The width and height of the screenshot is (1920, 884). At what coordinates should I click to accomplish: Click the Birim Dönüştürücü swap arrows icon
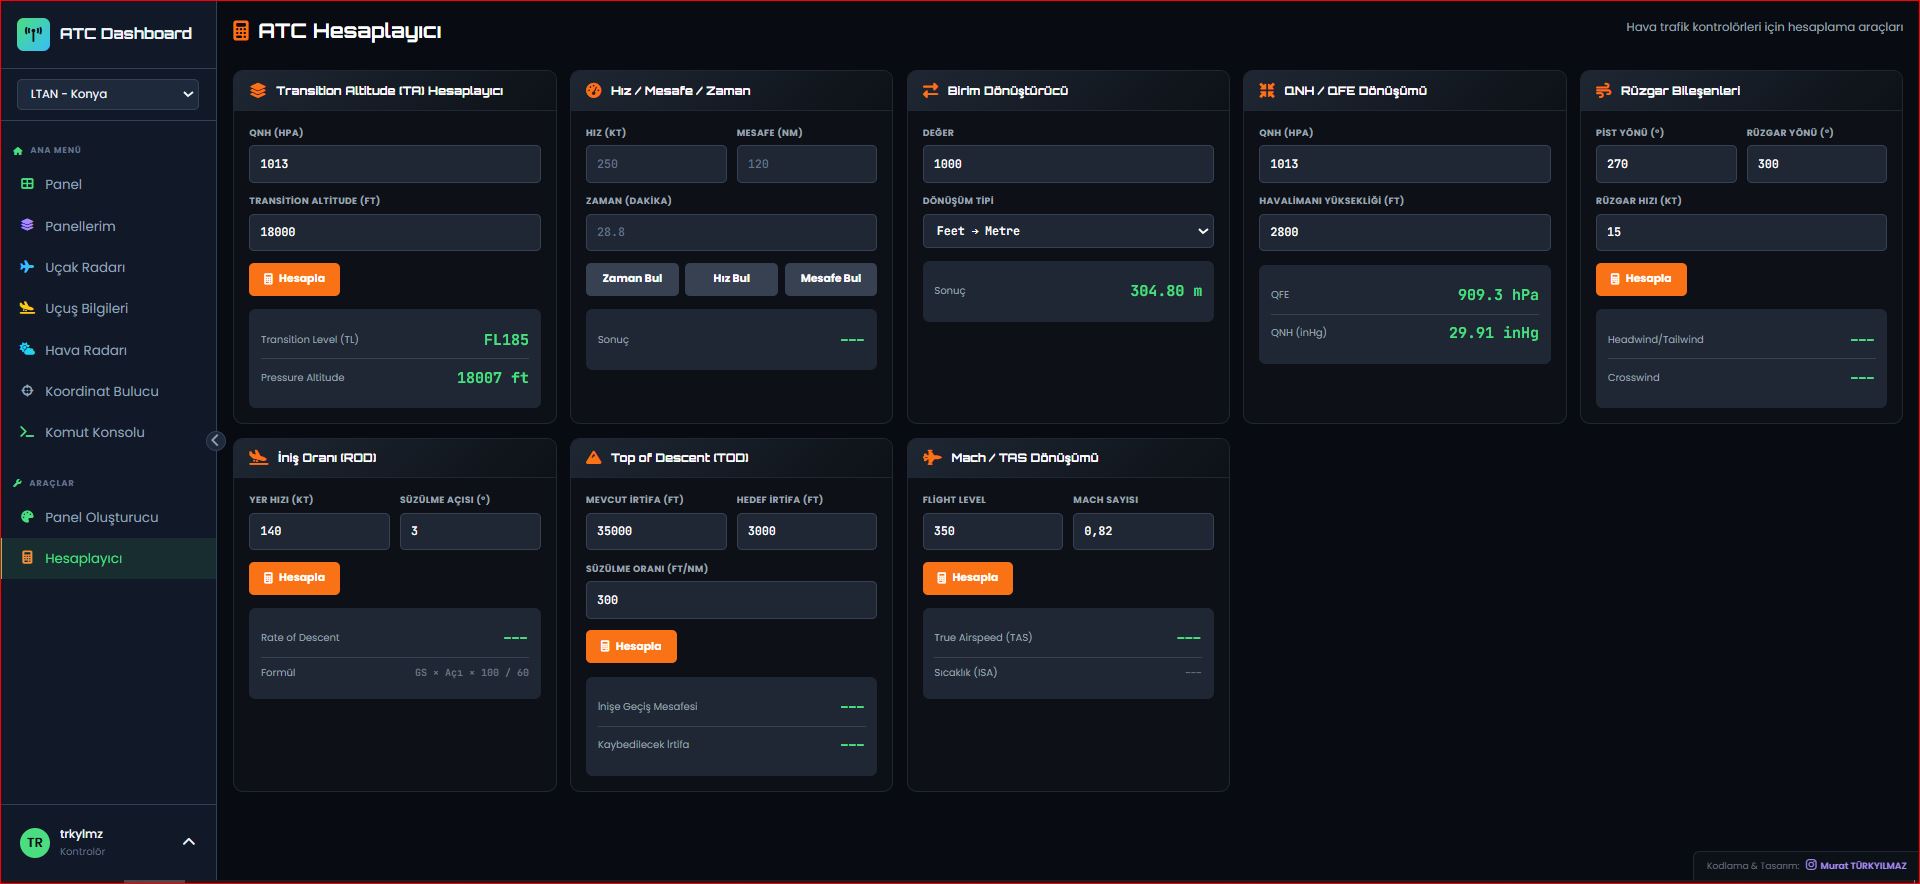coord(930,91)
